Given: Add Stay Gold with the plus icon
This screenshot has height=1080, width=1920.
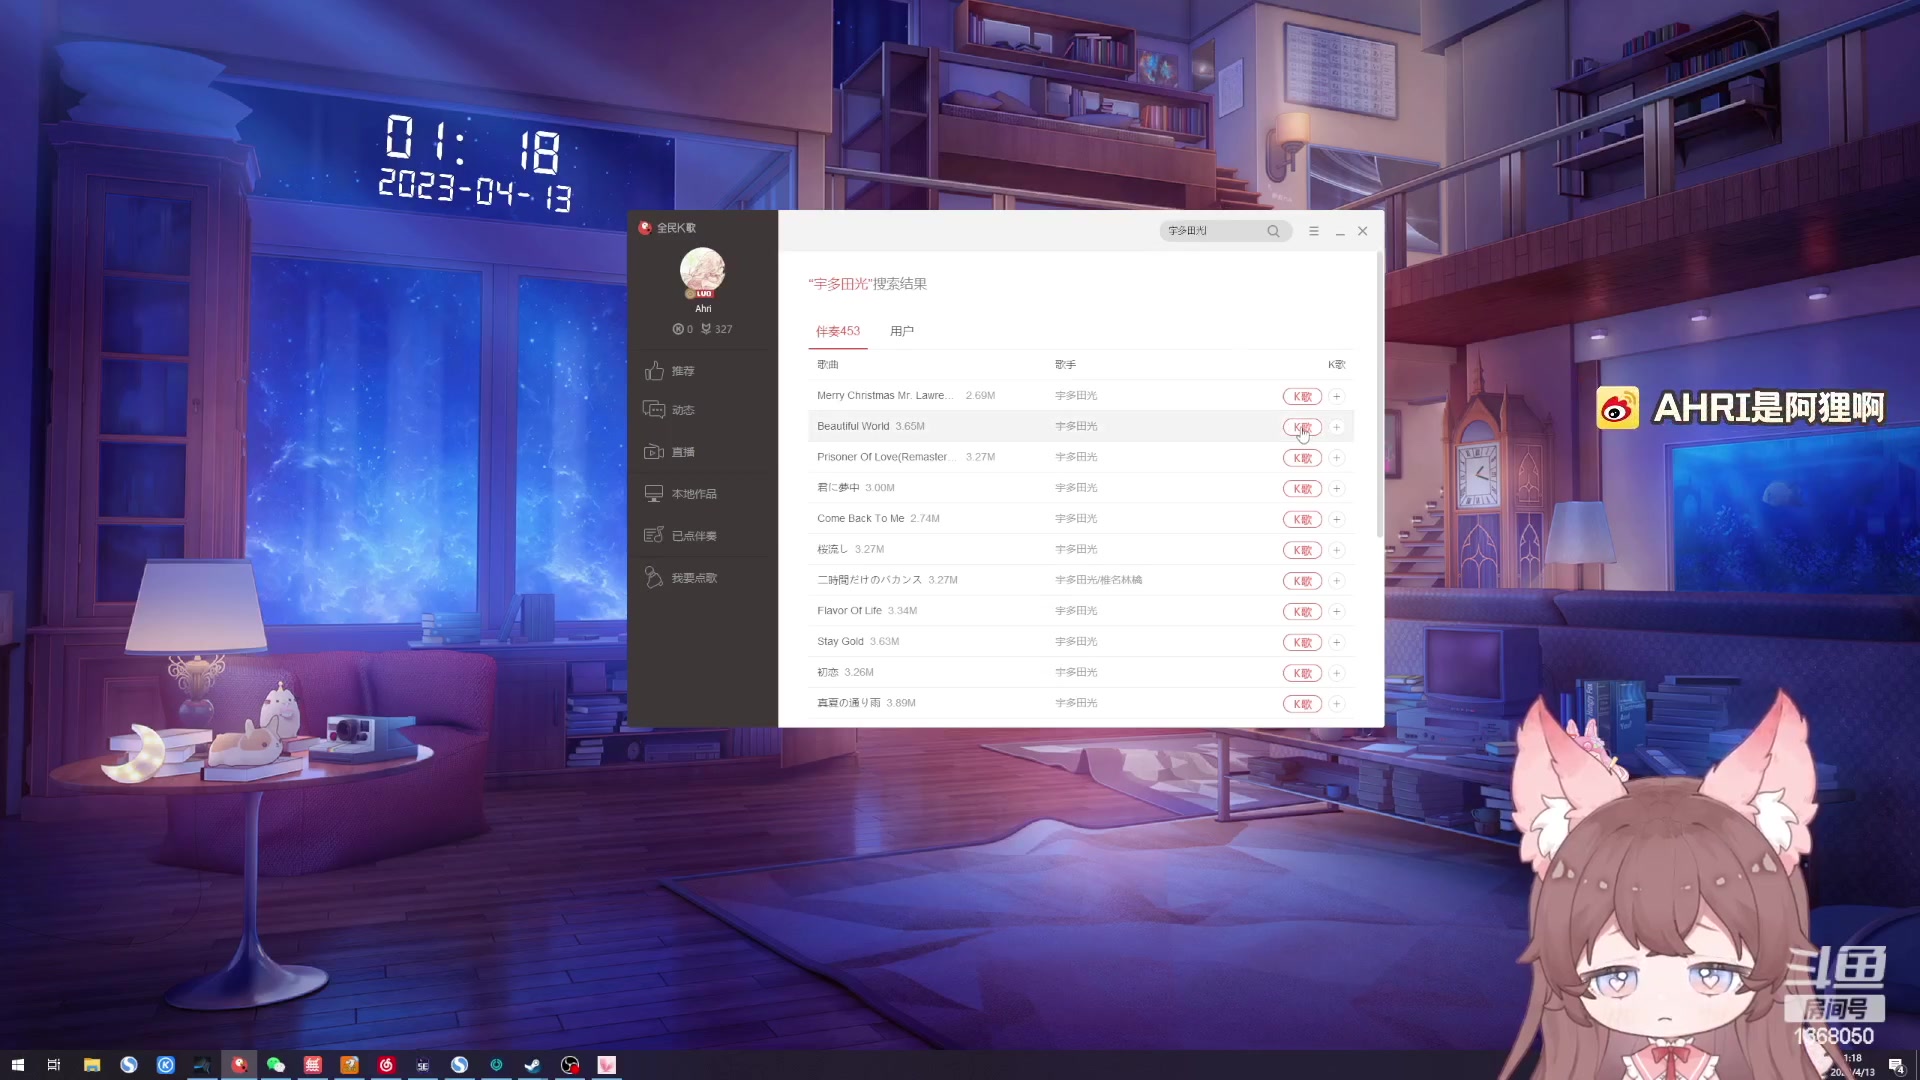Looking at the screenshot, I should pos(1336,643).
